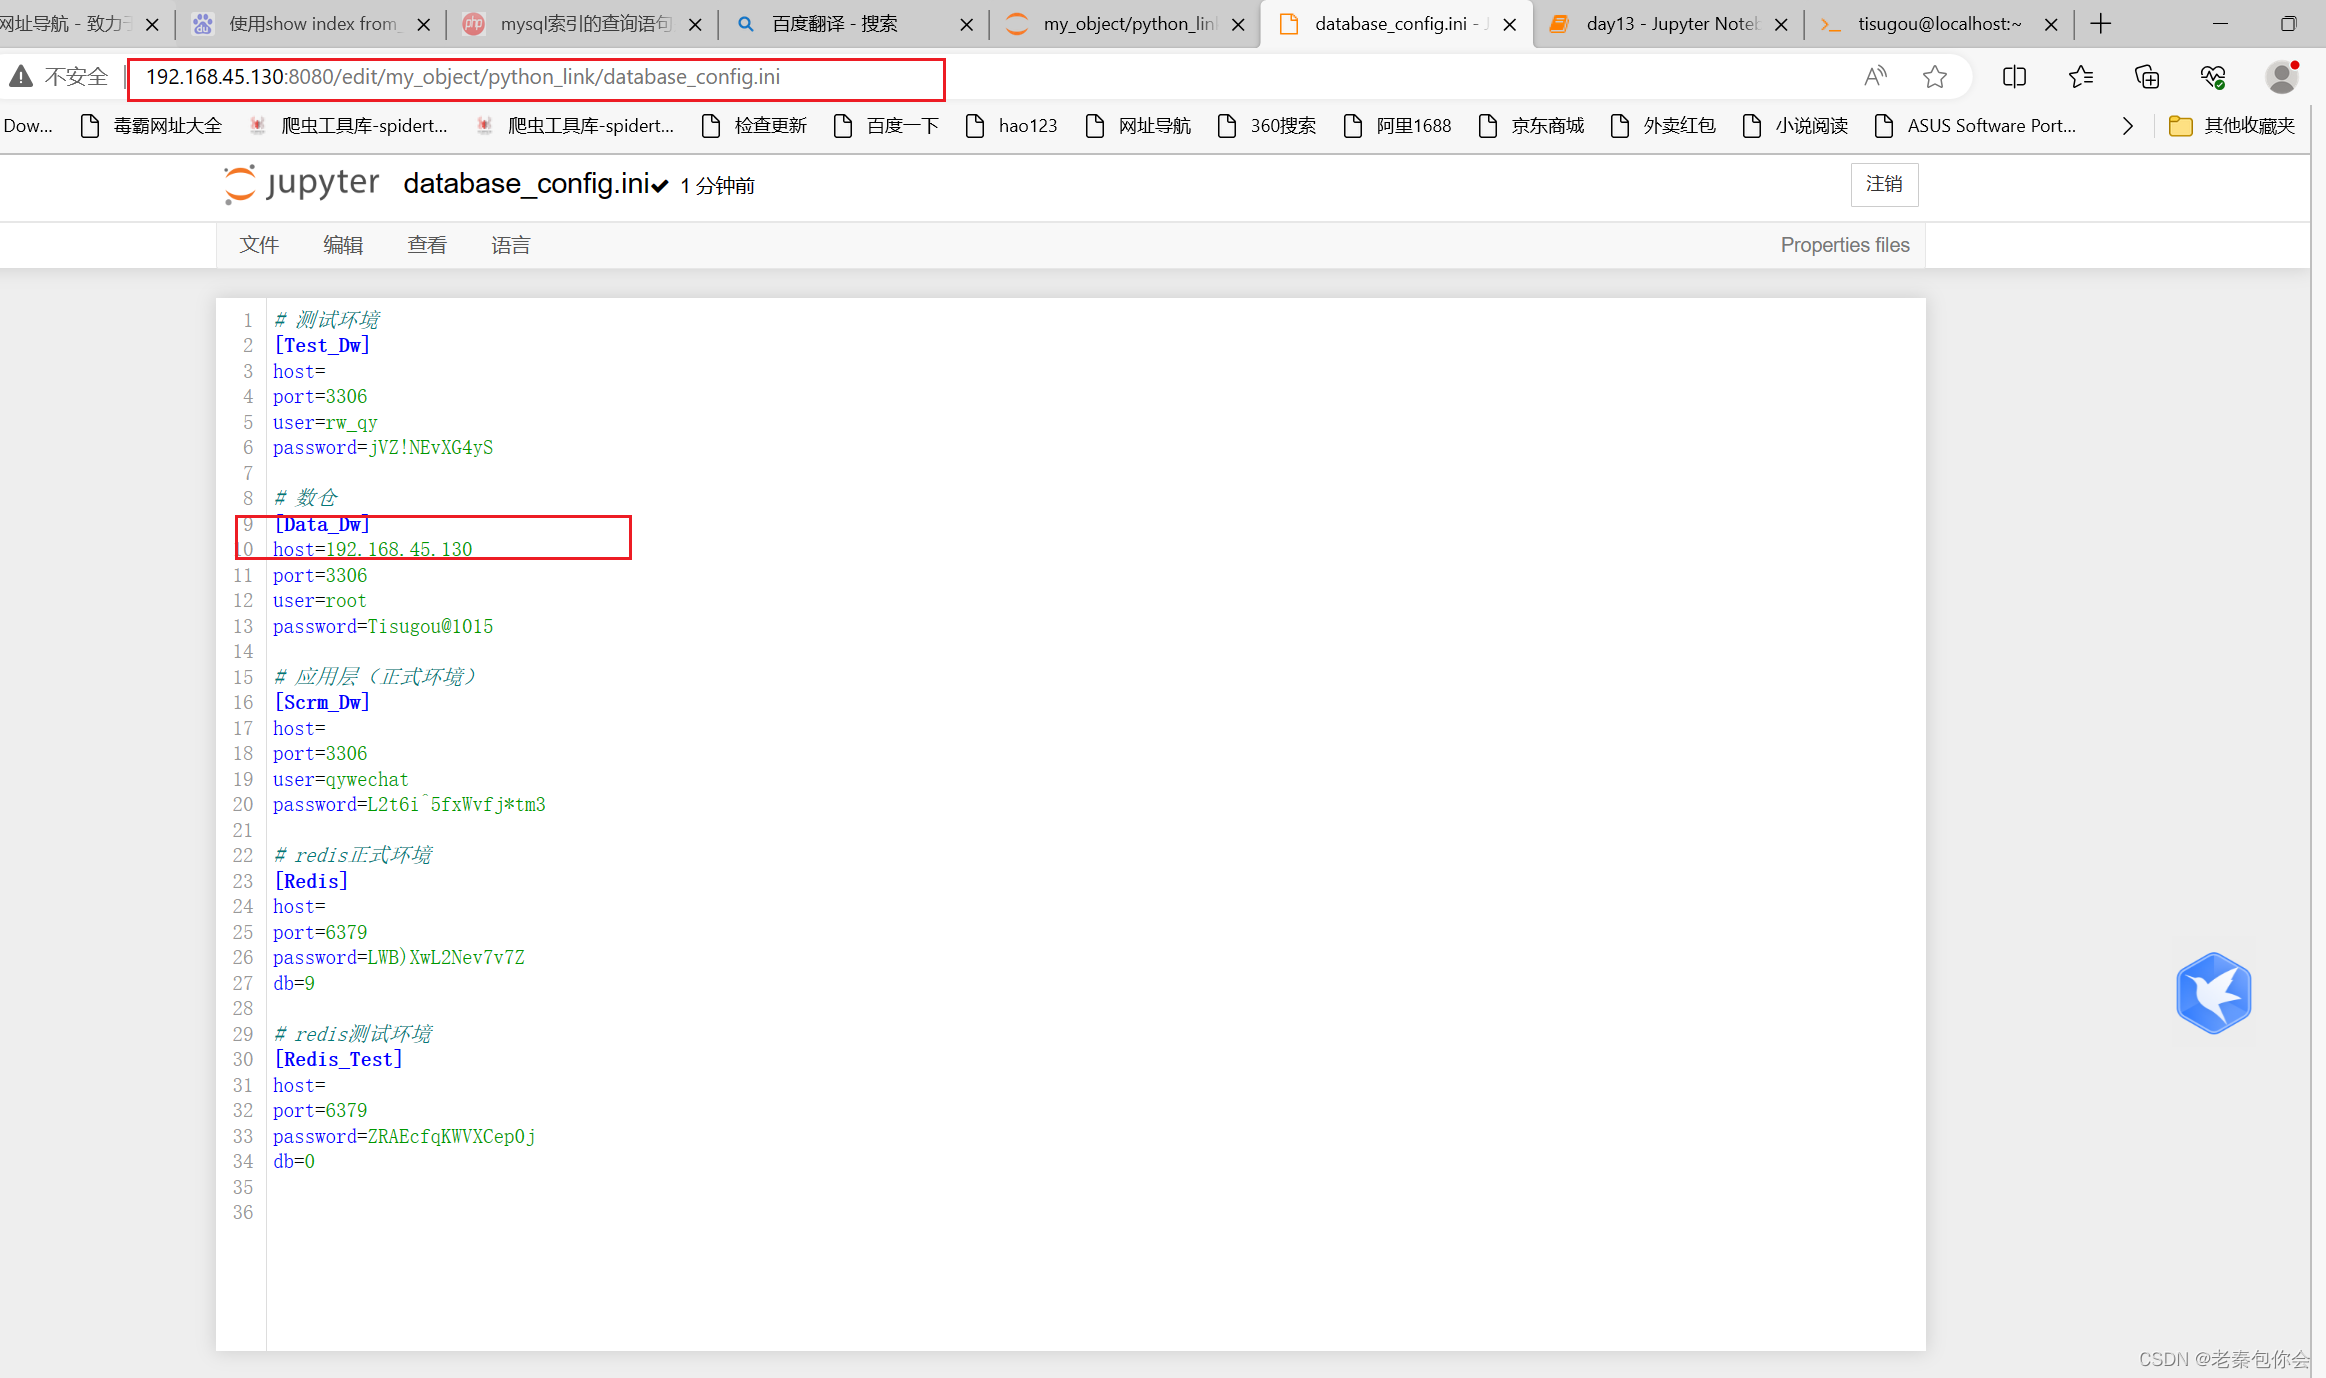Open the 其他收藏夹 bookmarks folder

tap(2232, 126)
